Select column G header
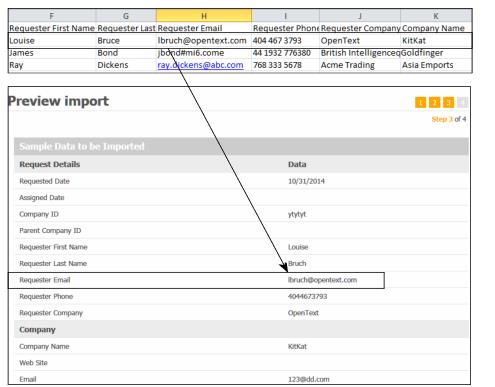The image size is (495, 387). (126, 16)
